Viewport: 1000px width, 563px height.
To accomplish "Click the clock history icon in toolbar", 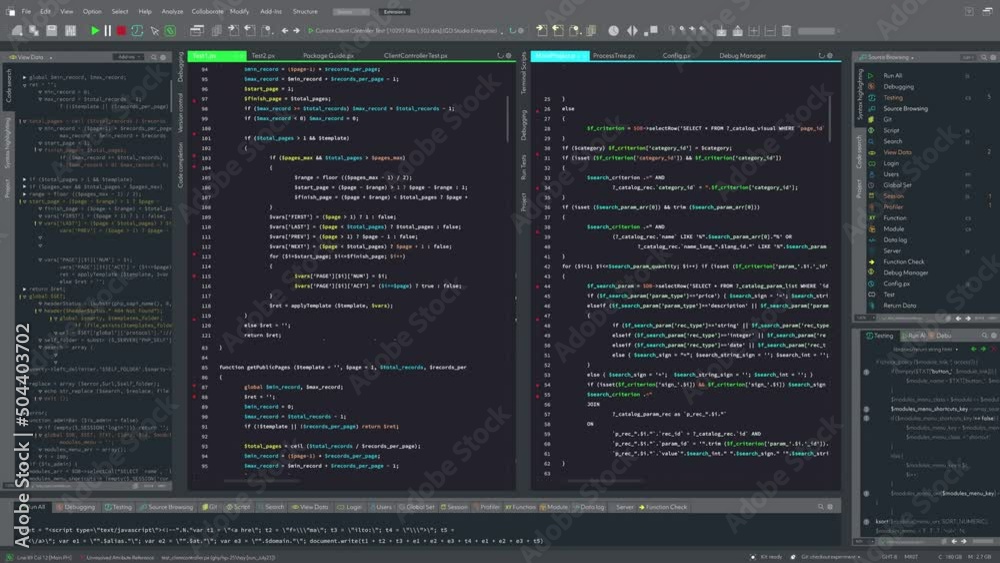I will [x=614, y=30].
